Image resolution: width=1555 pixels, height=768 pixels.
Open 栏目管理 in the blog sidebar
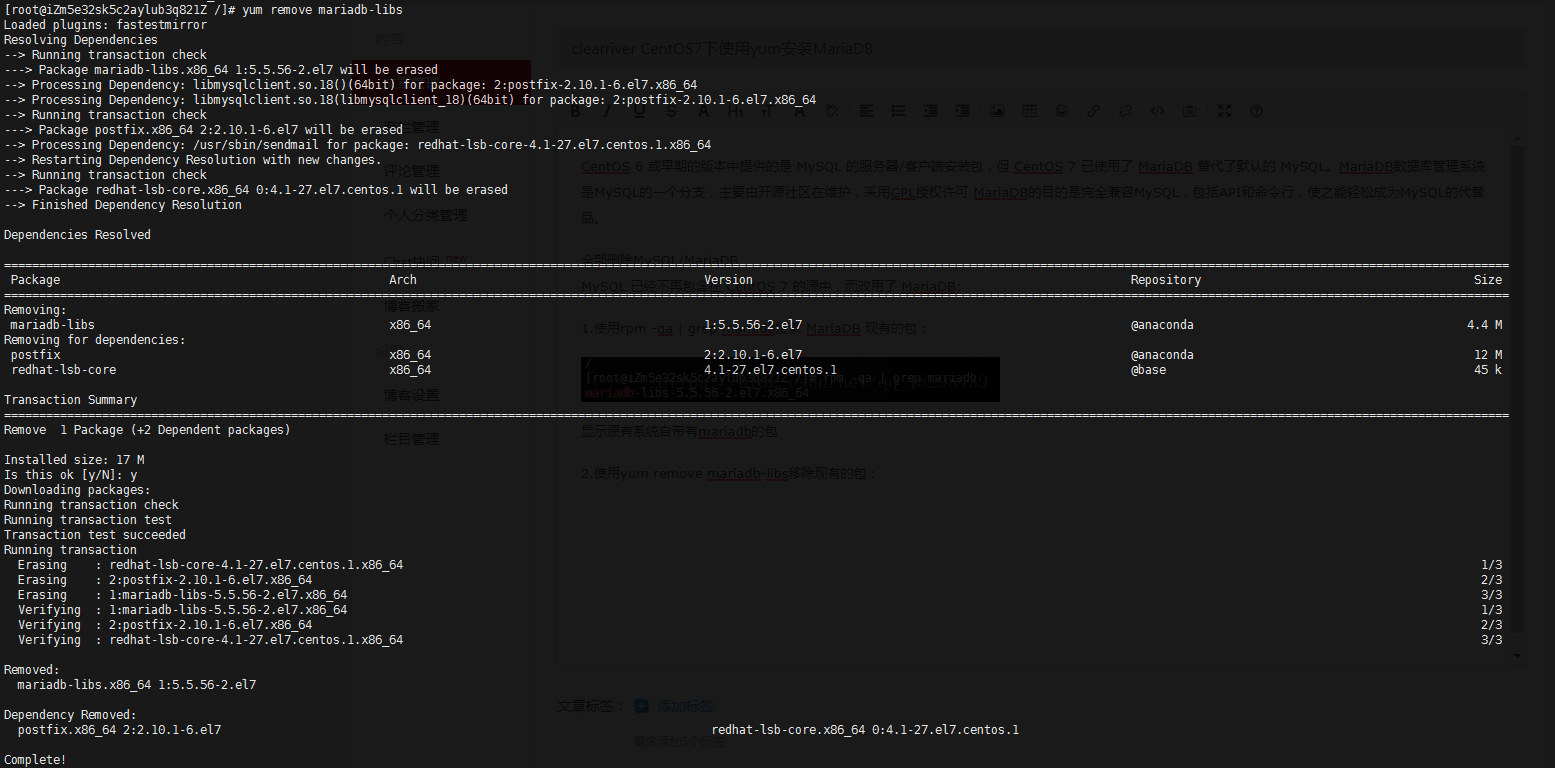pyautogui.click(x=412, y=439)
